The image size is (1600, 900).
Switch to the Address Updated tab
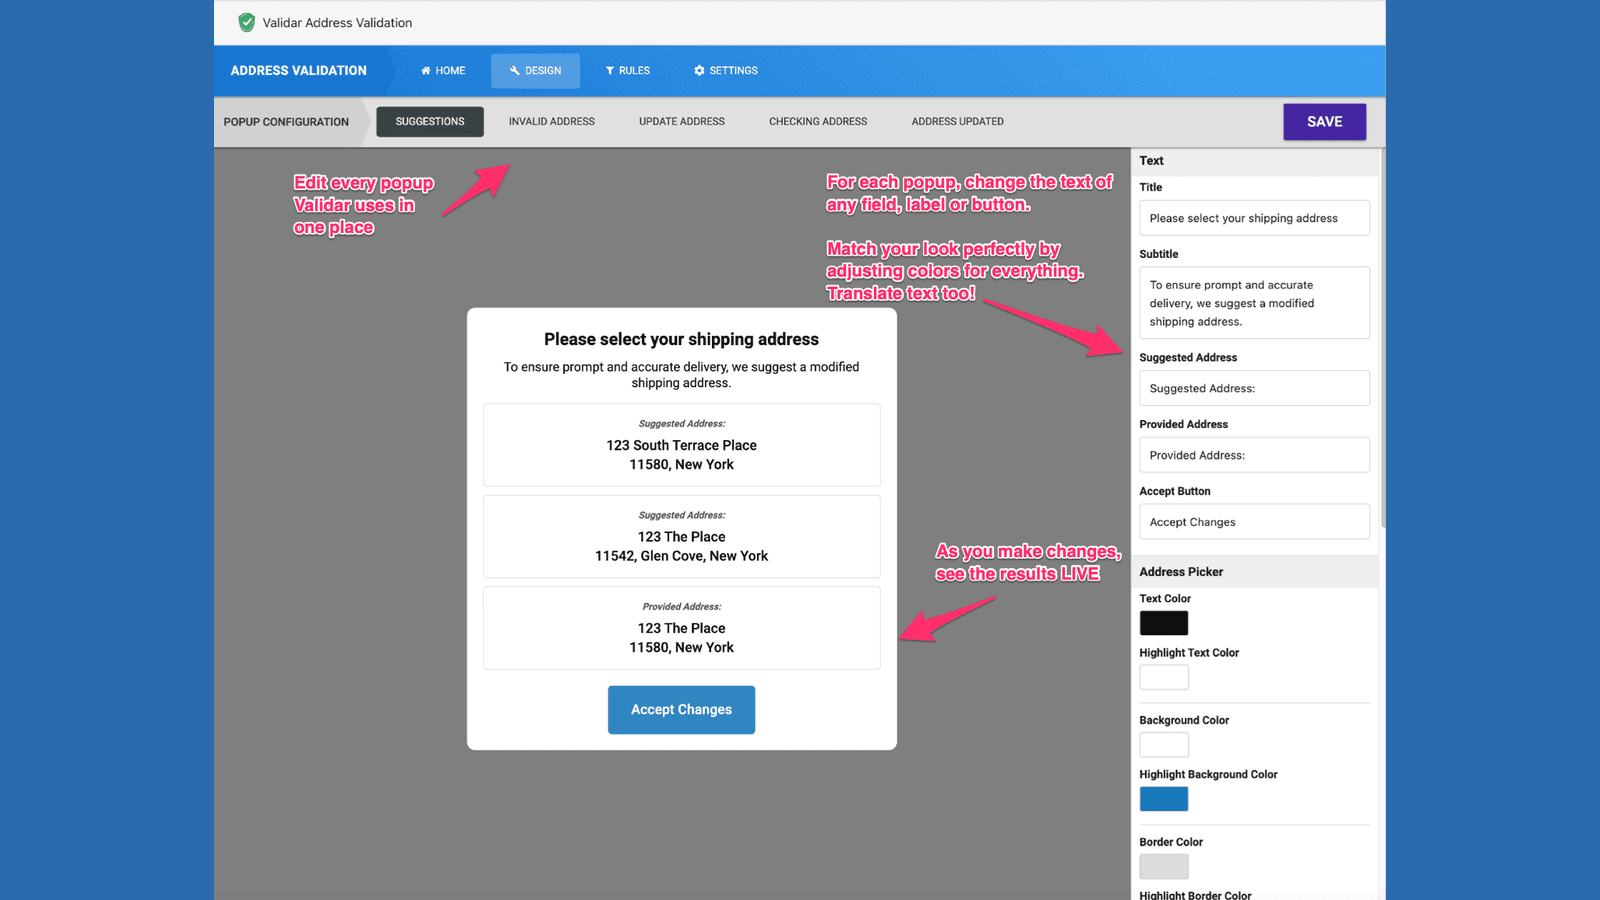(957, 121)
